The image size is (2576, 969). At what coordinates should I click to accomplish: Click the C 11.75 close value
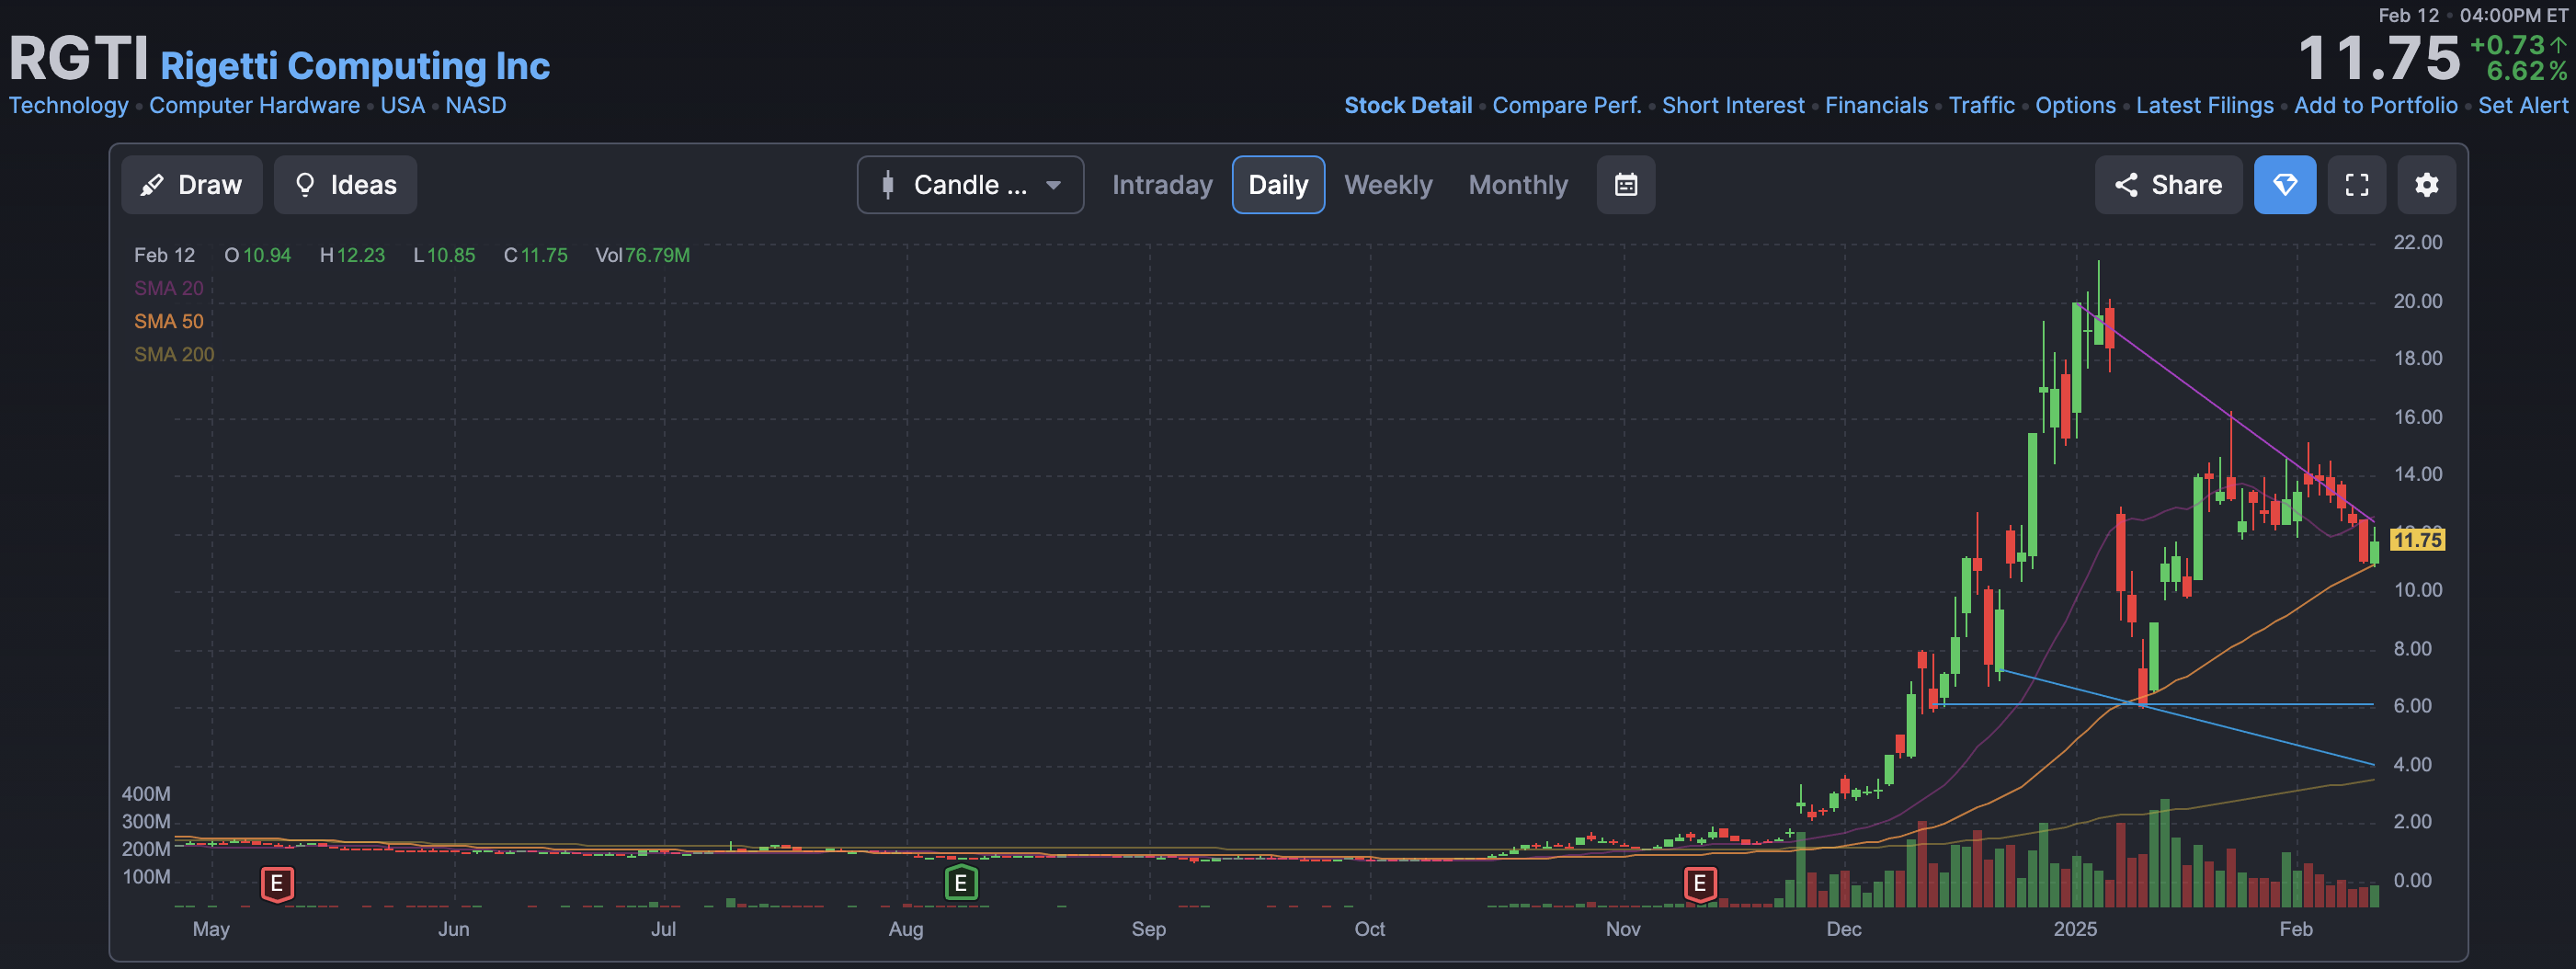(536, 256)
